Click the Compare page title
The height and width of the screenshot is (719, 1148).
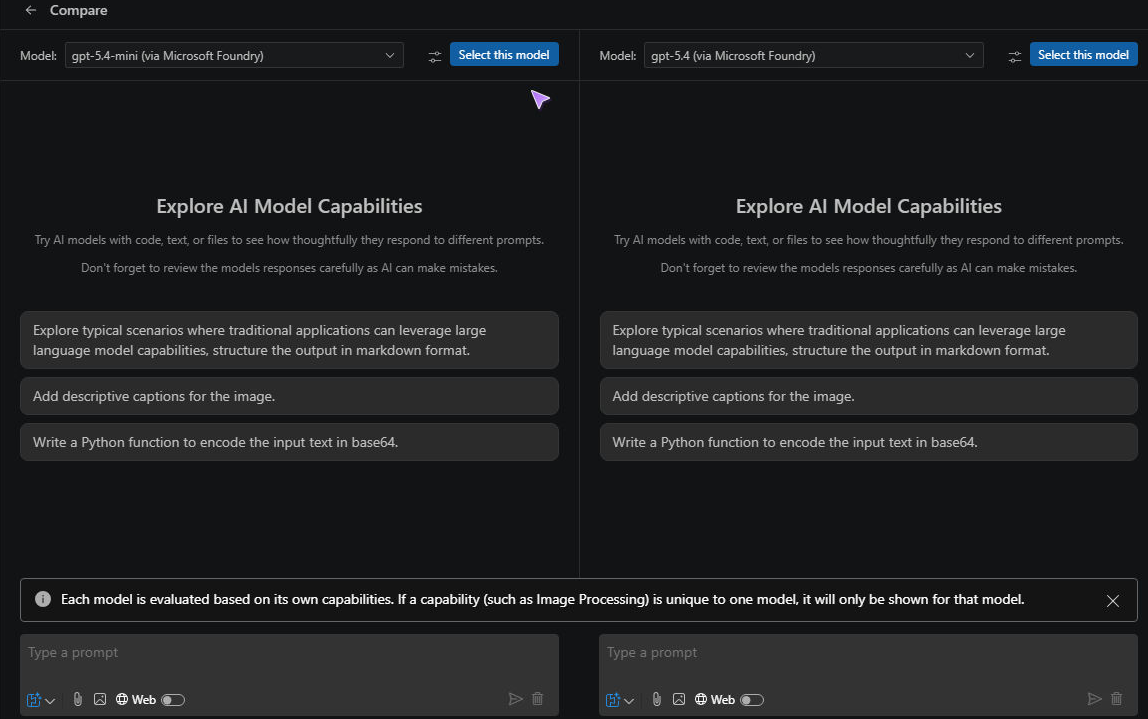(x=78, y=10)
